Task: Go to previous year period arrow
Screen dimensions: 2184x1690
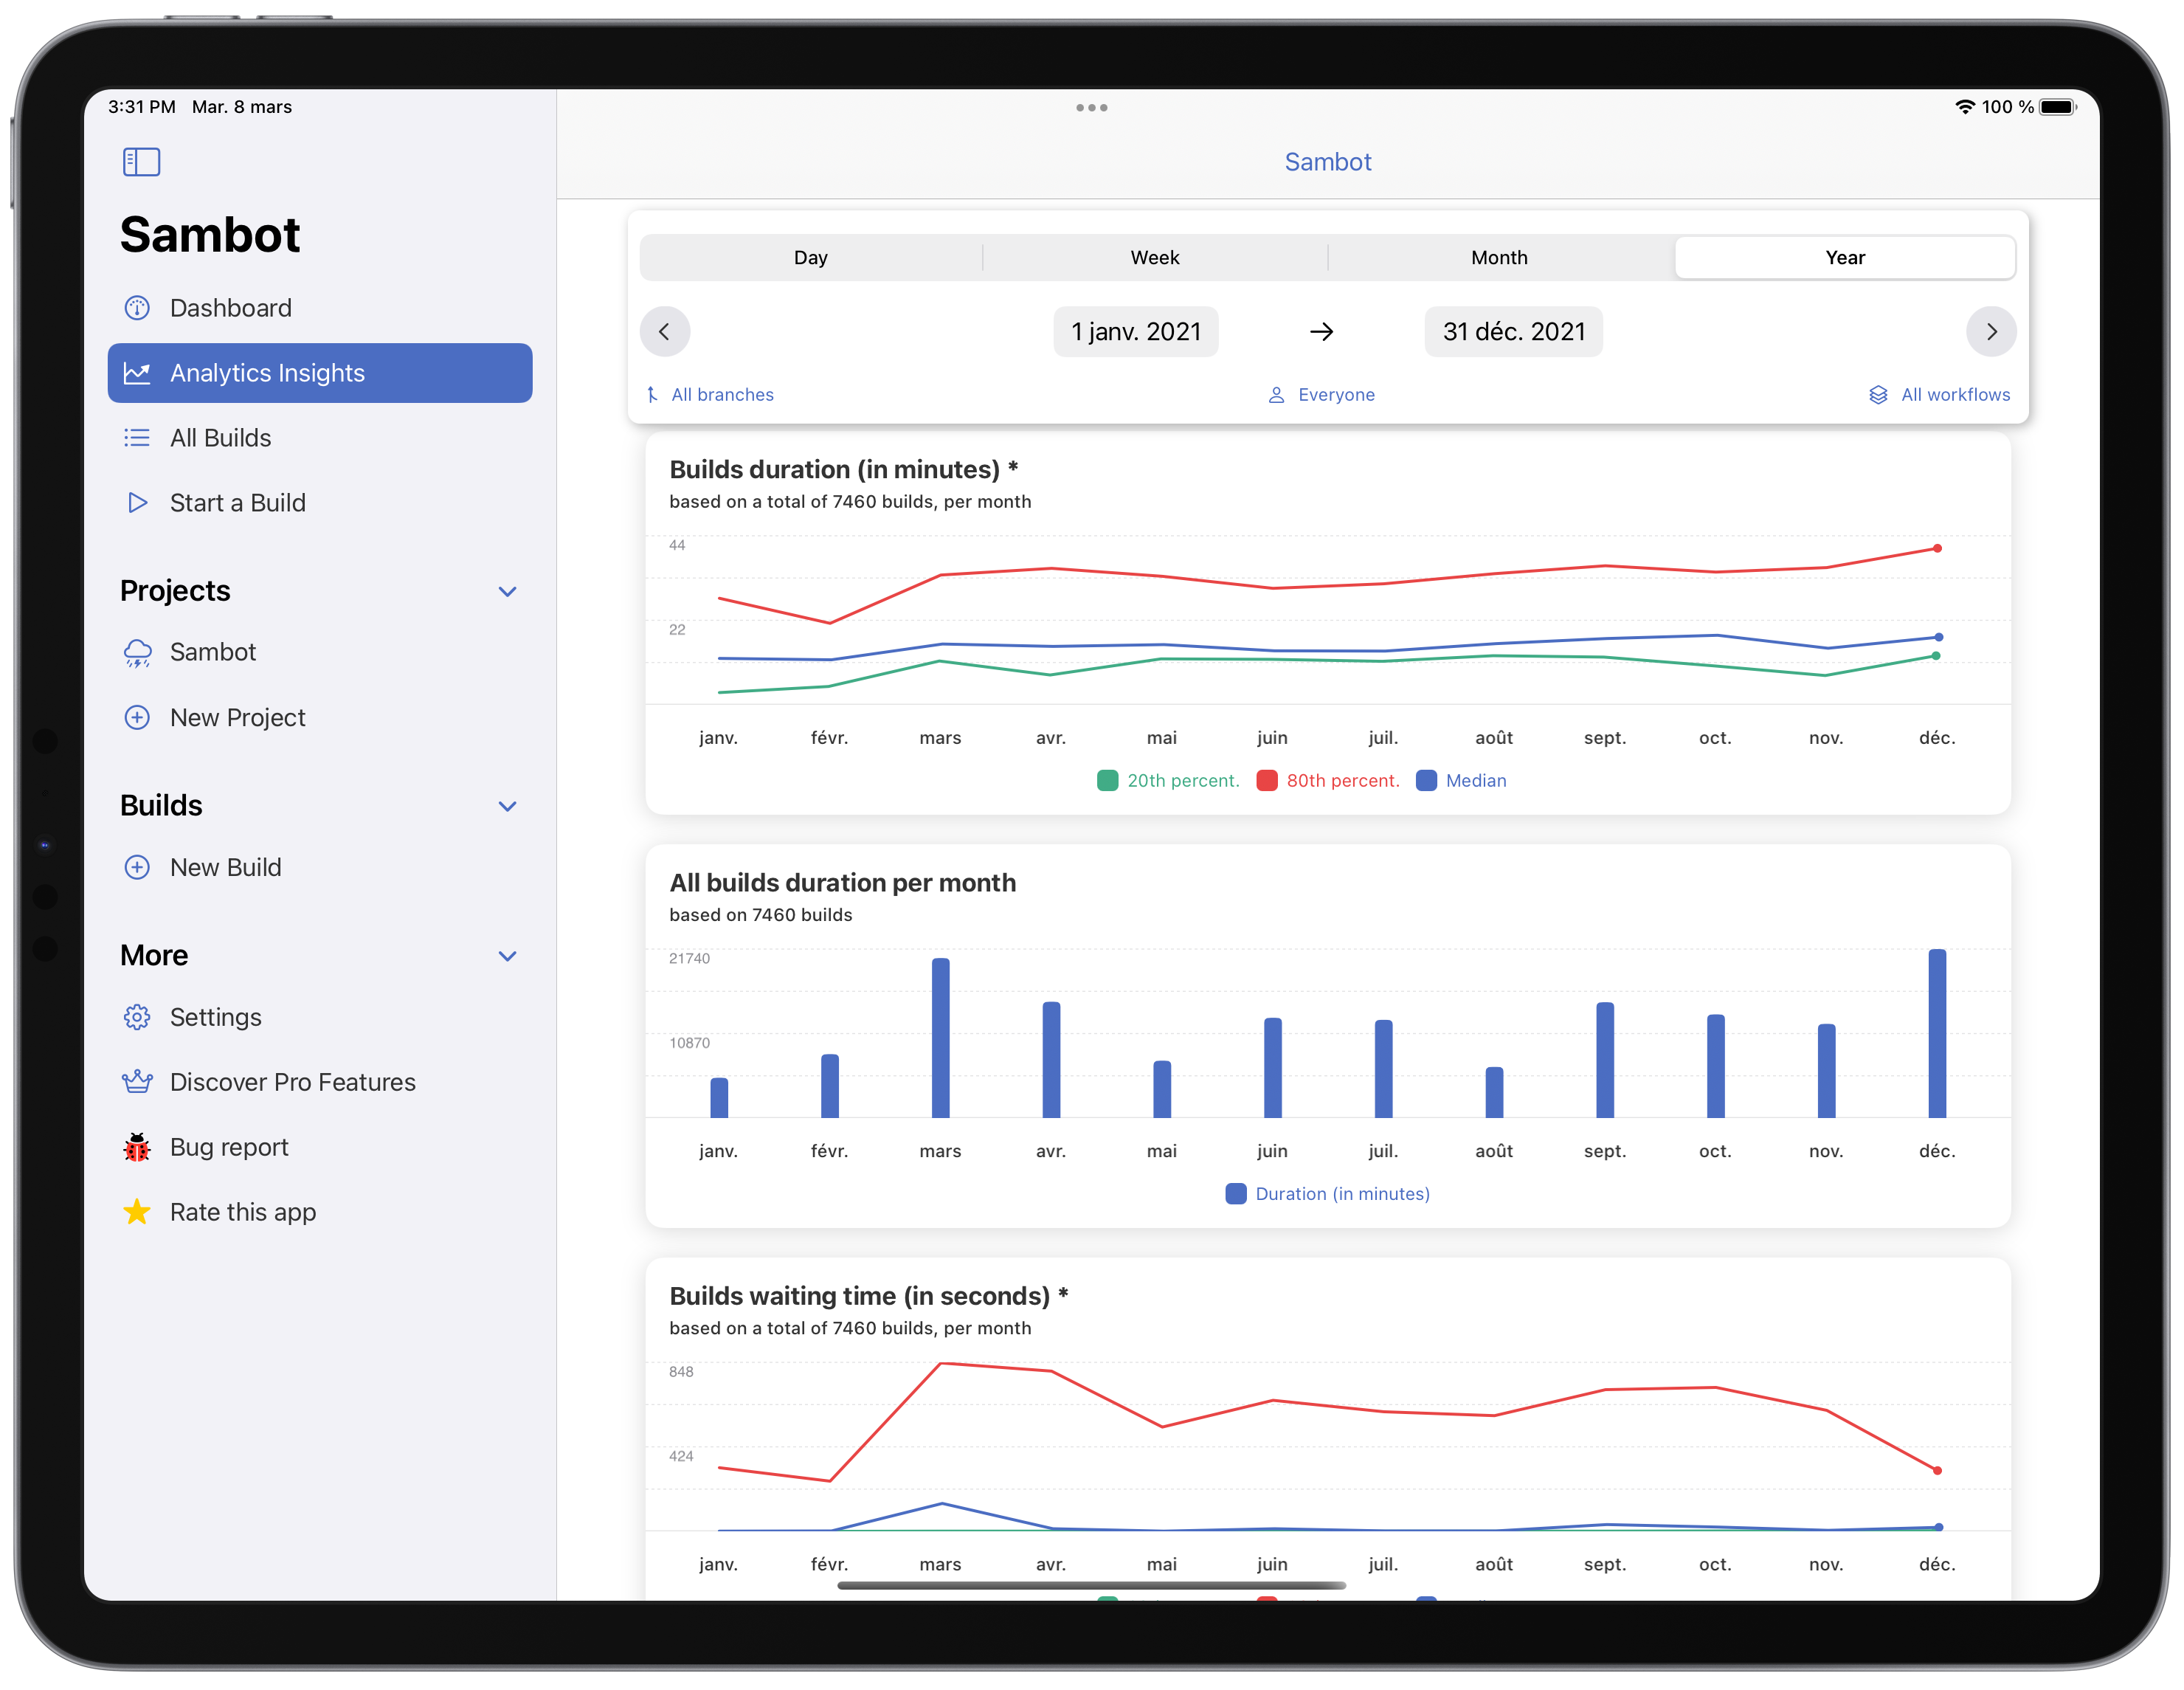Action: pyautogui.click(x=665, y=332)
